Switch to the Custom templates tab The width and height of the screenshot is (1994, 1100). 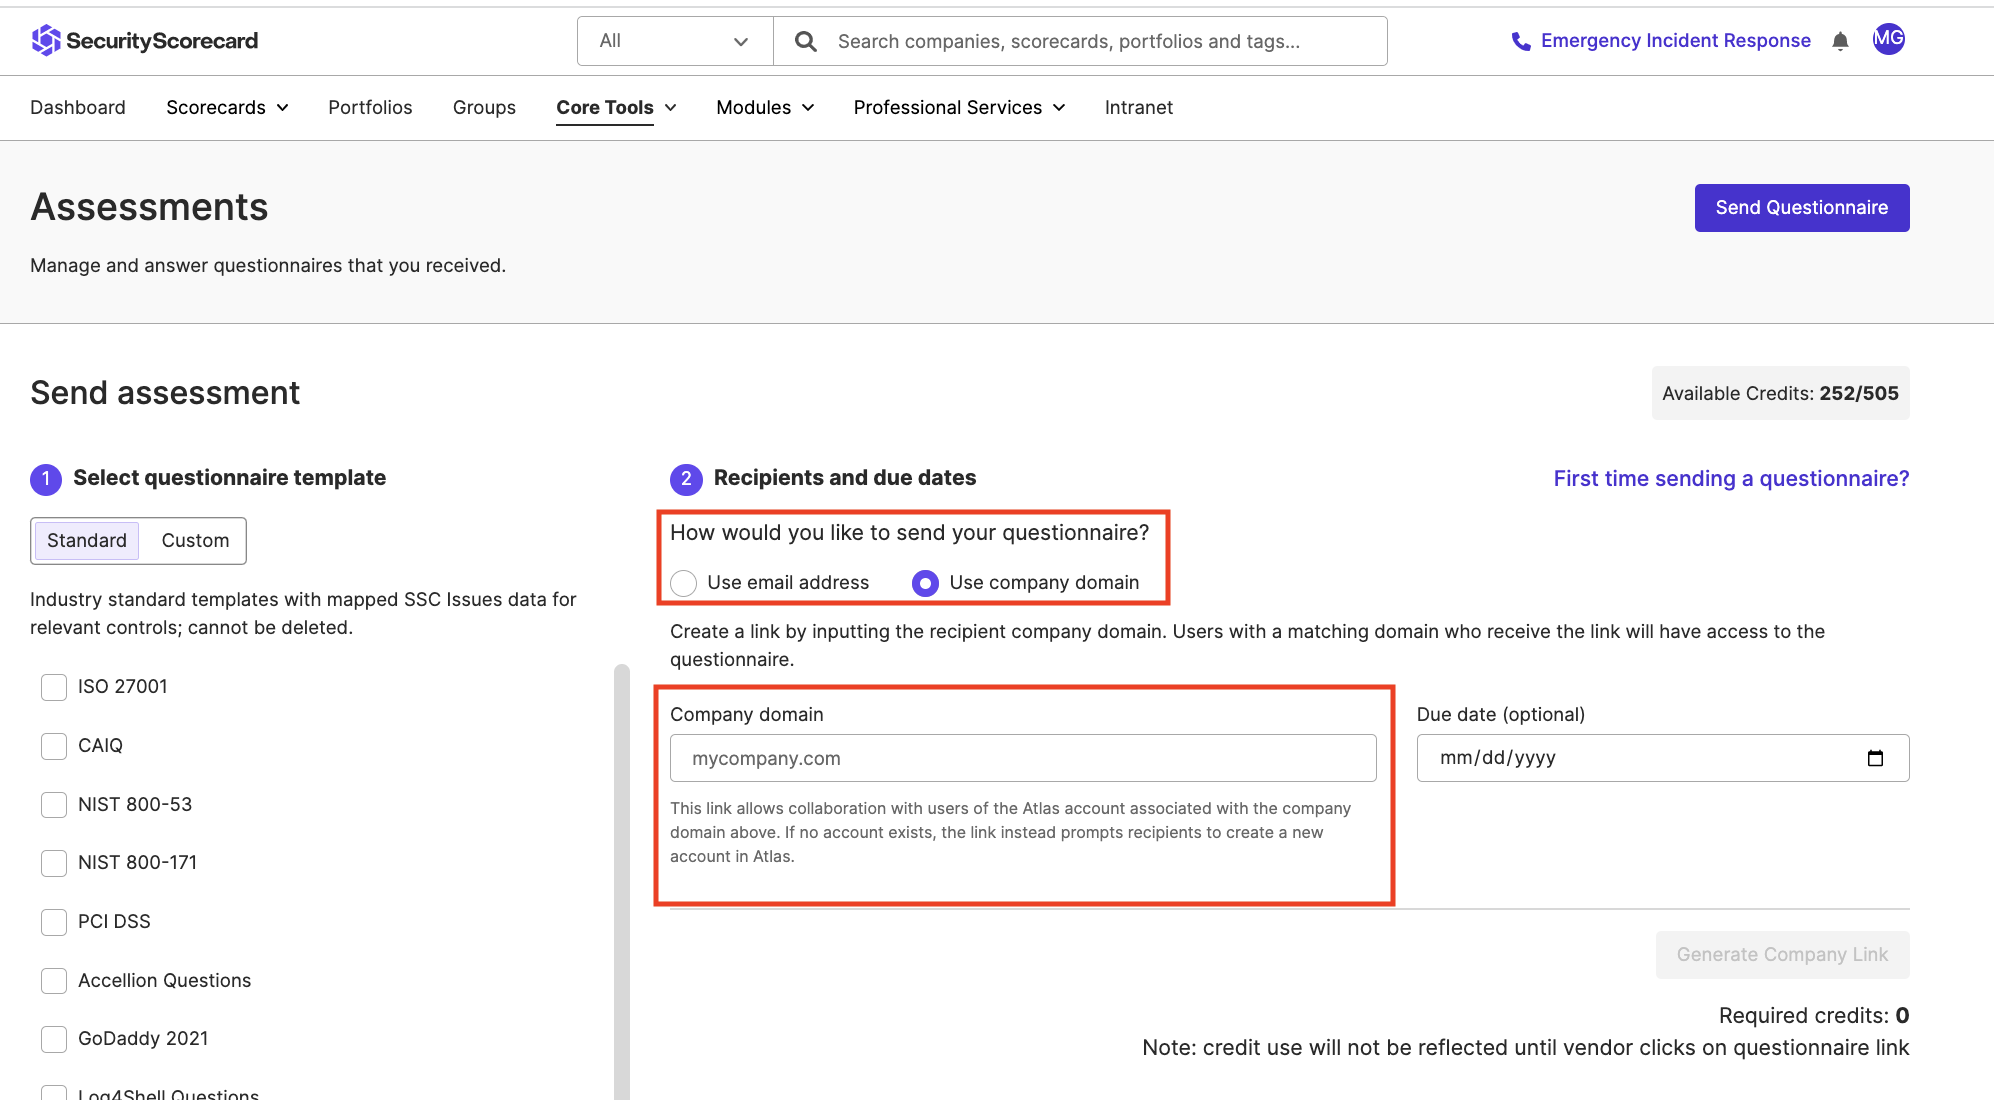[x=194, y=540]
